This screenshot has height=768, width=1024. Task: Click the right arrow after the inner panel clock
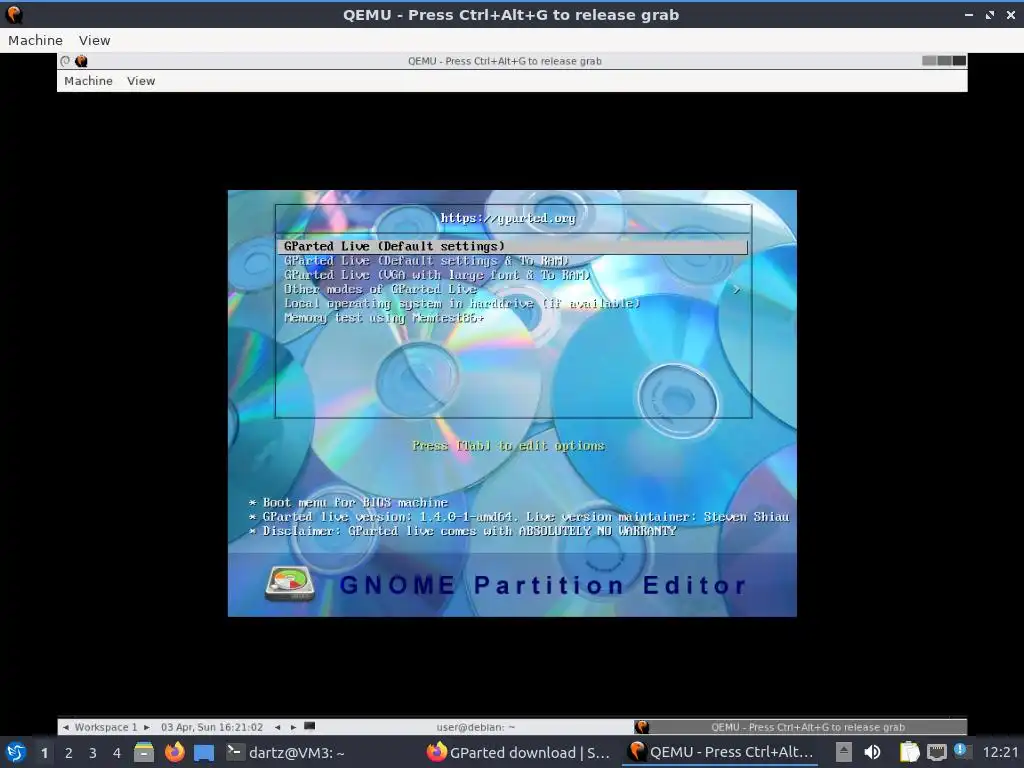[x=293, y=727]
